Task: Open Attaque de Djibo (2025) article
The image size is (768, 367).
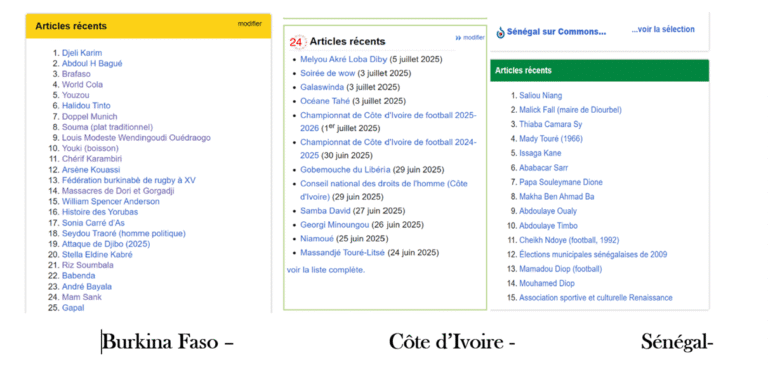Action: [x=106, y=244]
